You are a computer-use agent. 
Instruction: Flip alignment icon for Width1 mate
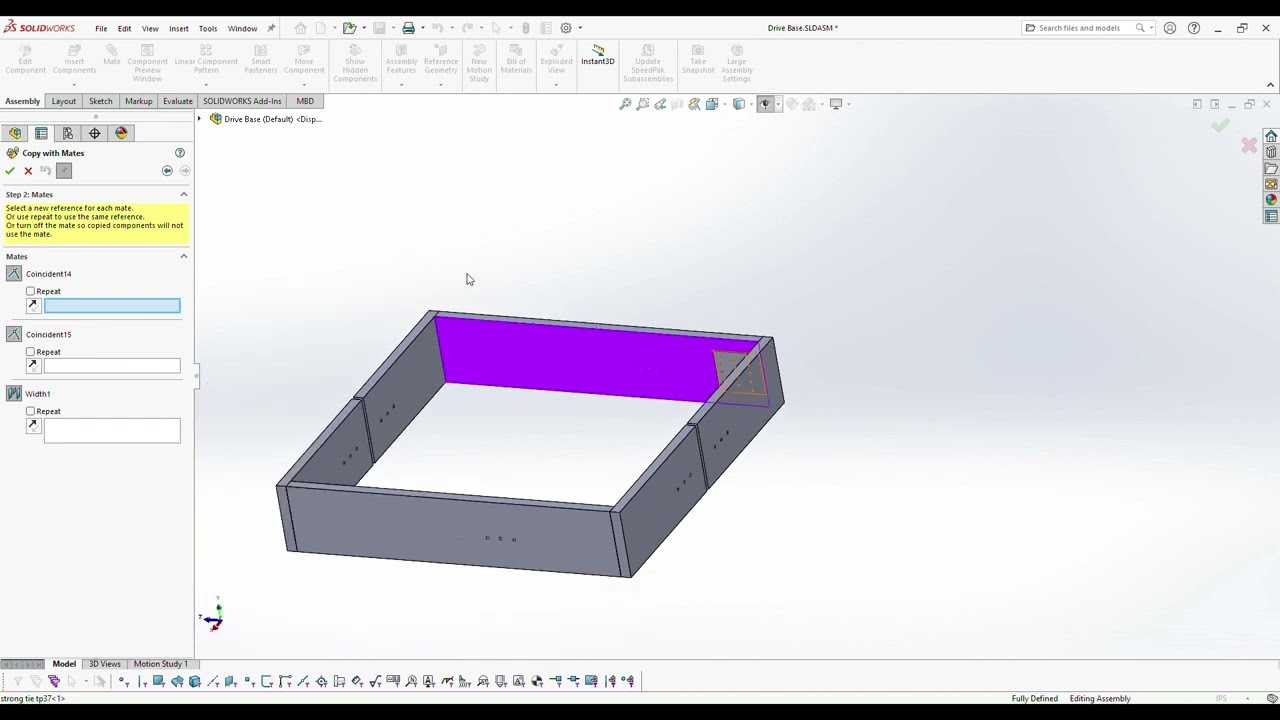click(33, 425)
